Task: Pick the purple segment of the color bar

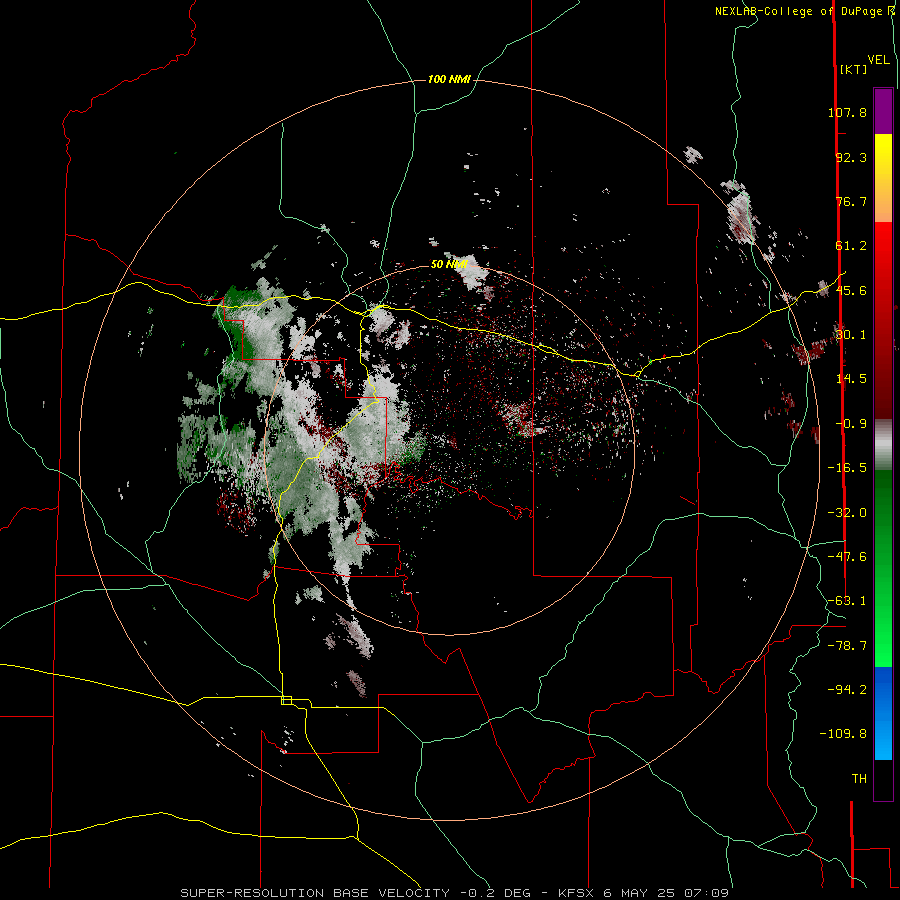Action: point(883,111)
